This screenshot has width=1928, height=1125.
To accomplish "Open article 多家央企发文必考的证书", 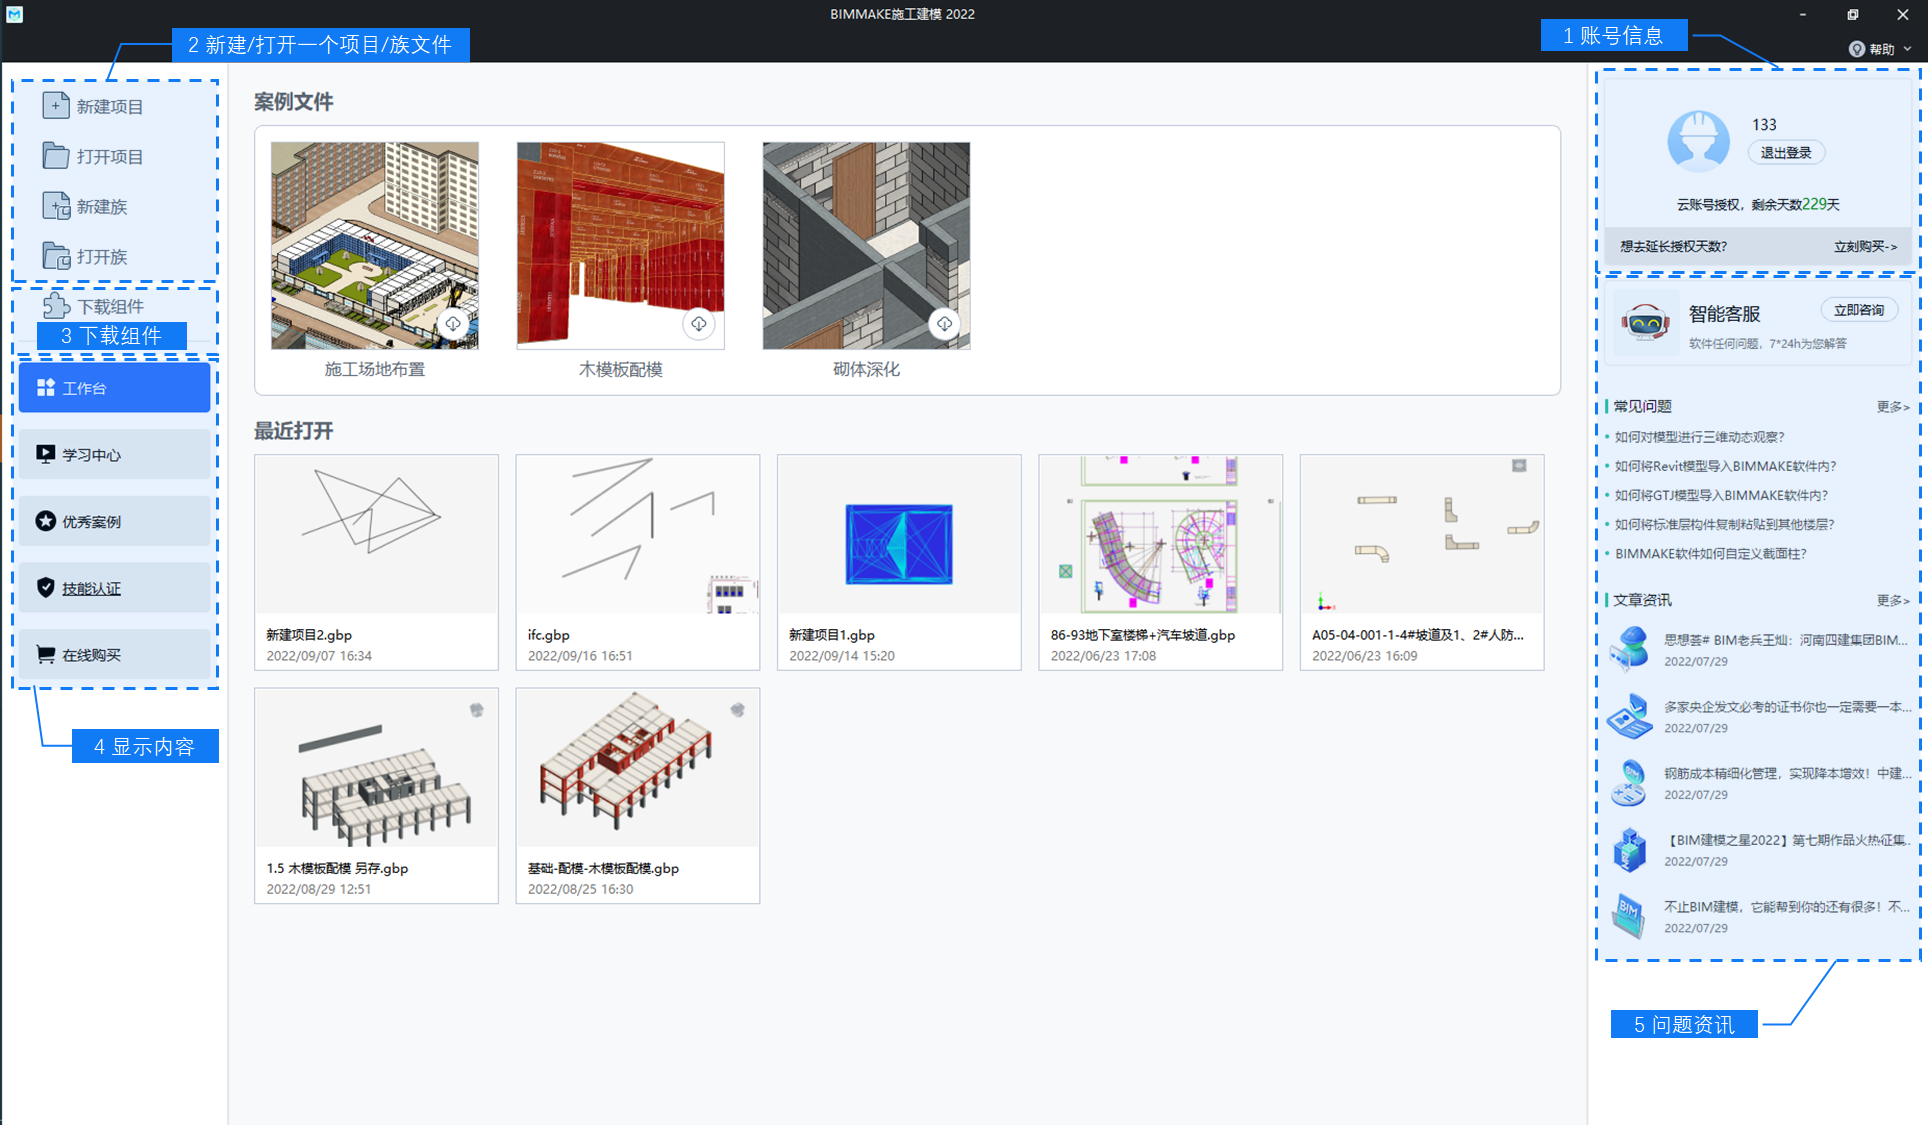I will click(1786, 707).
